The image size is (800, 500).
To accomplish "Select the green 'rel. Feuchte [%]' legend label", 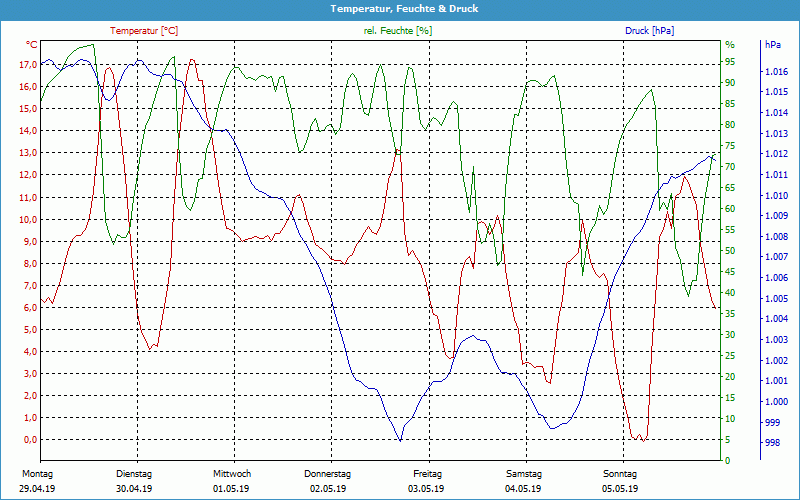I will [397, 31].
